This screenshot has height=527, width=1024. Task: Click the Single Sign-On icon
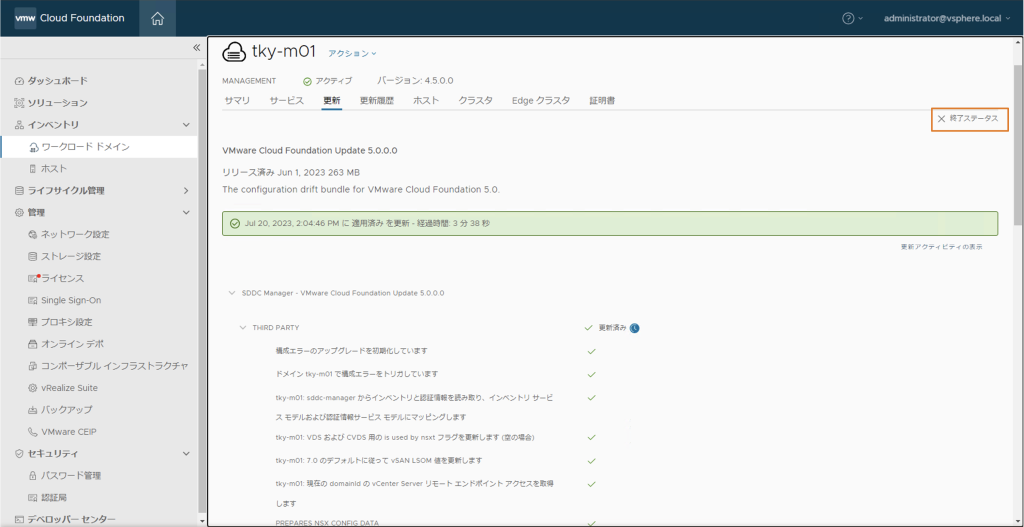coord(33,300)
